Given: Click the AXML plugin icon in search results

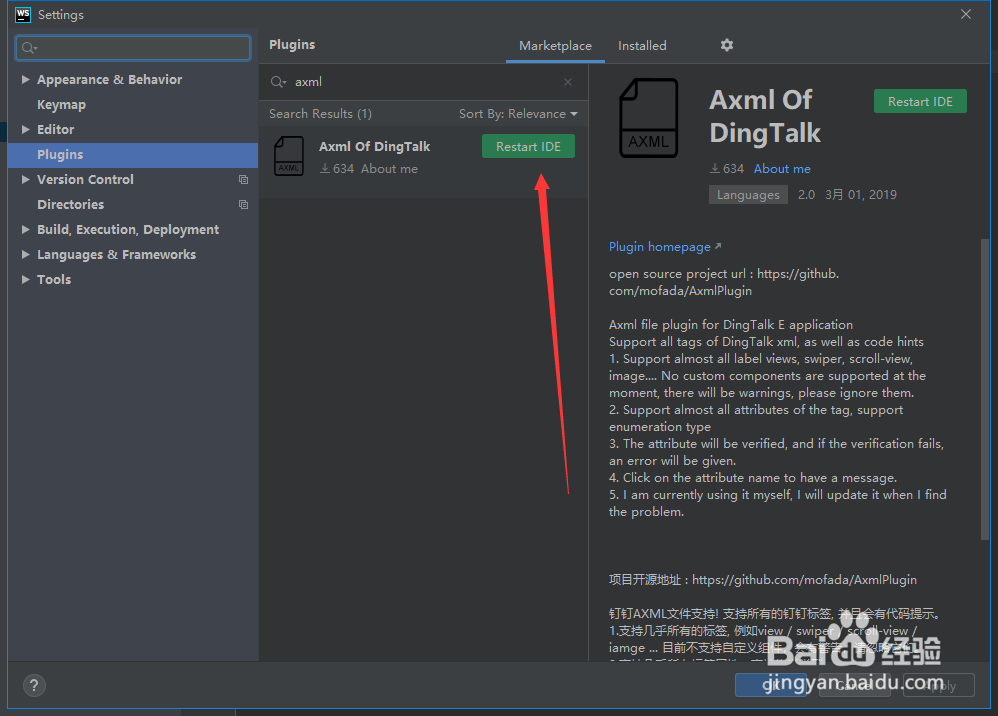Looking at the screenshot, I should 289,157.
